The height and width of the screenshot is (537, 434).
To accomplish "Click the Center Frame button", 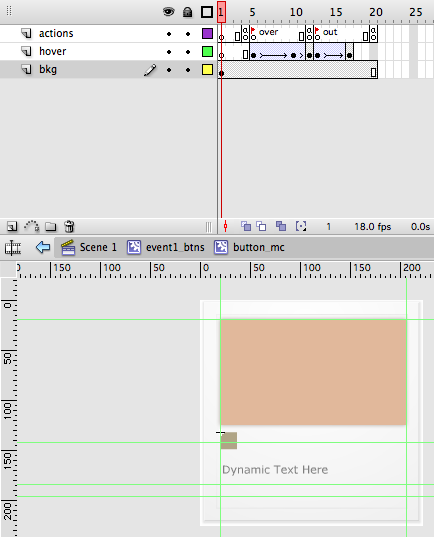I will point(225,226).
